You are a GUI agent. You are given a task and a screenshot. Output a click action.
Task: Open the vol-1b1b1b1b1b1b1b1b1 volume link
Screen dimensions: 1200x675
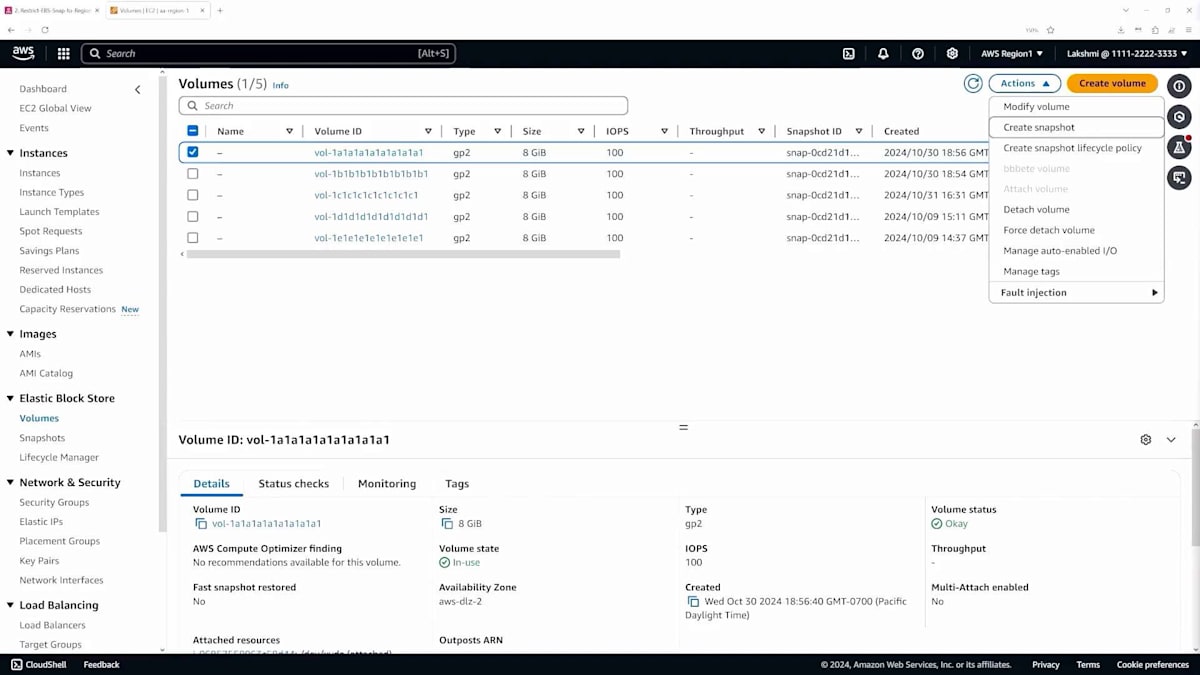[x=371, y=174]
